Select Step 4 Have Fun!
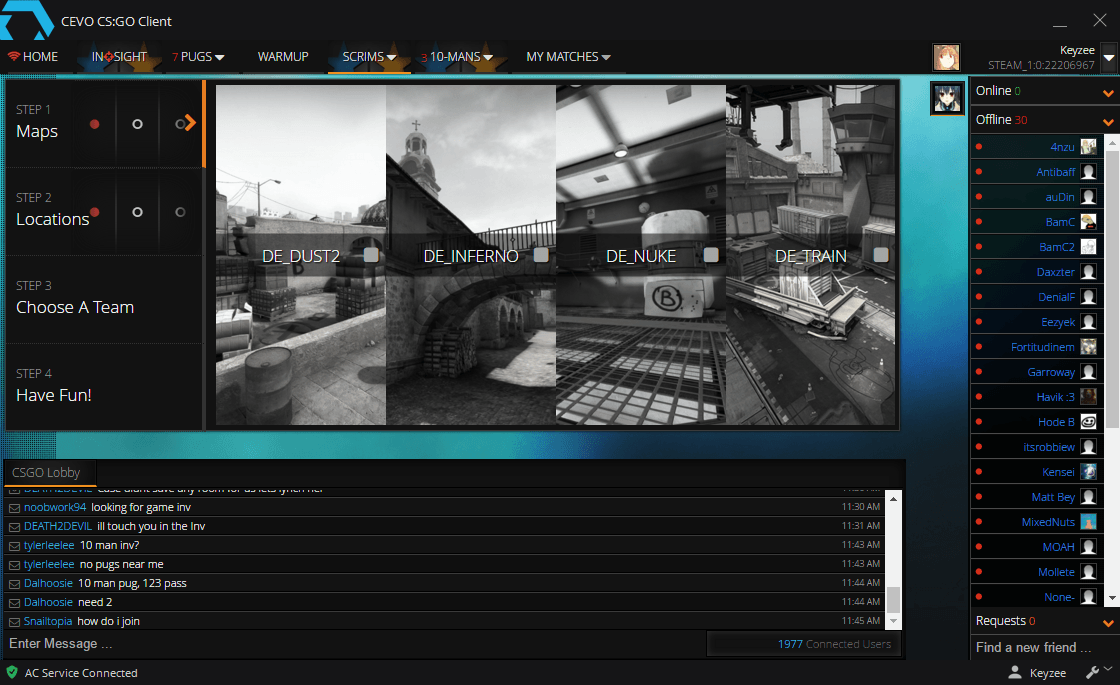The width and height of the screenshot is (1120, 685). (104, 386)
